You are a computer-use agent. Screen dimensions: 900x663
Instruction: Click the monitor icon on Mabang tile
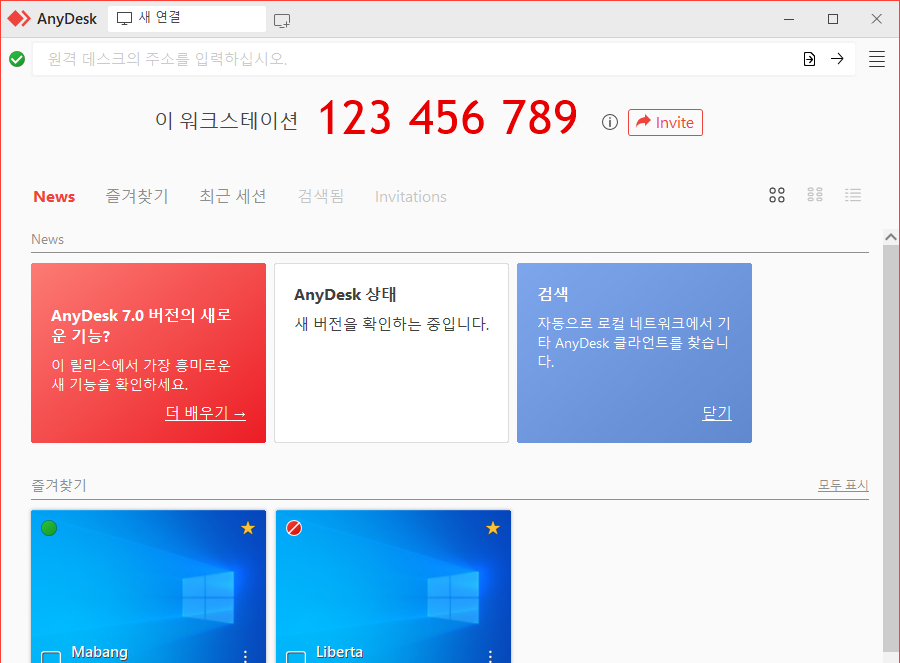coord(51,657)
